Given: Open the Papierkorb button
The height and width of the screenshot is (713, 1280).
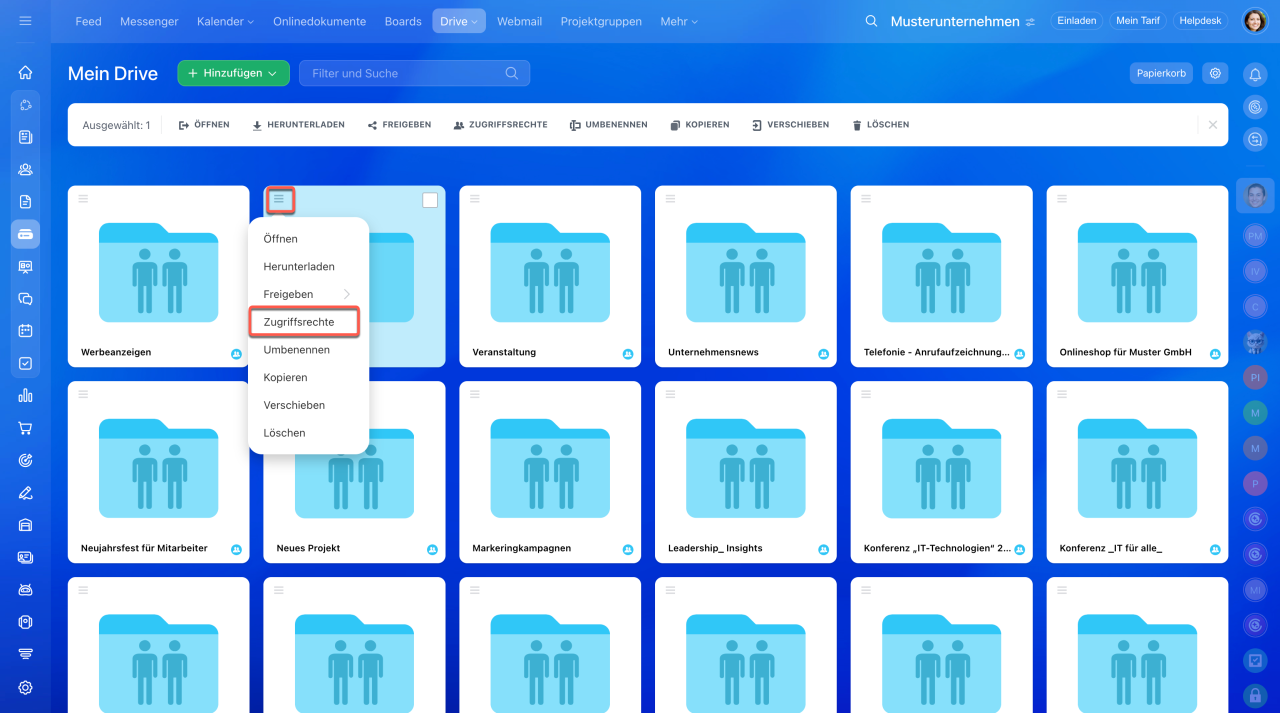Looking at the screenshot, I should [1160, 73].
